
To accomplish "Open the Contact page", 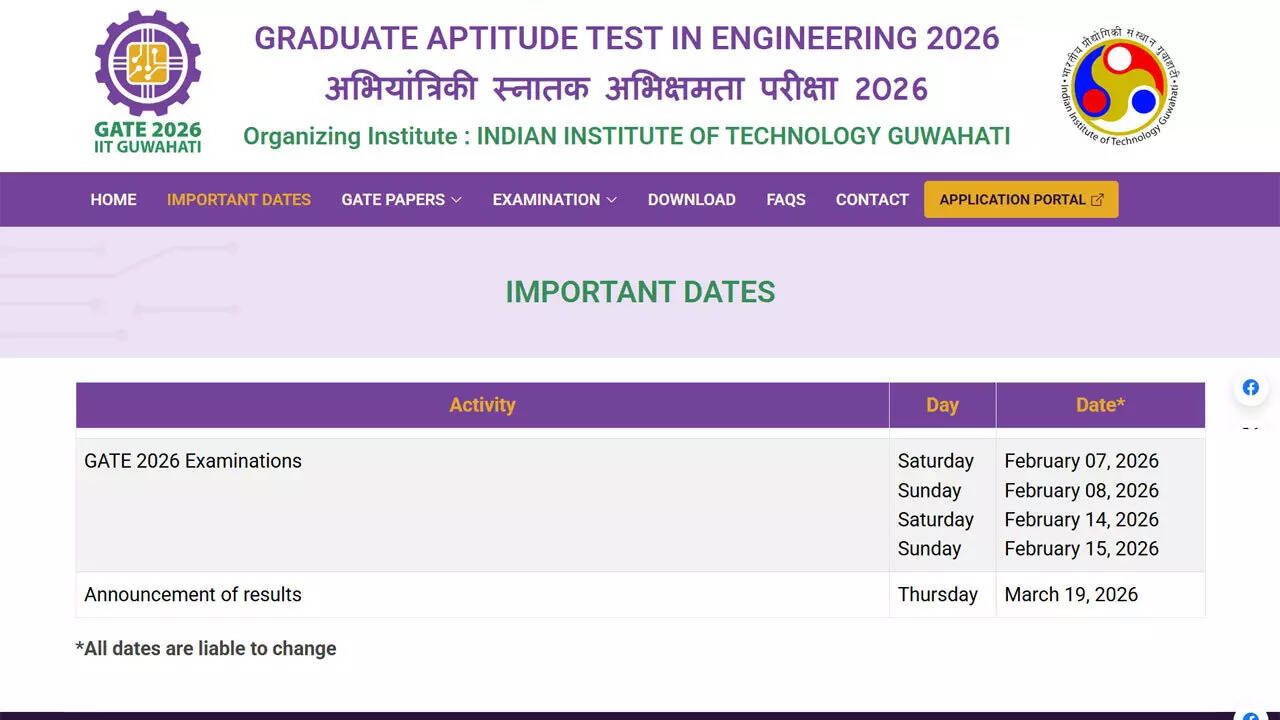I will pos(872,200).
